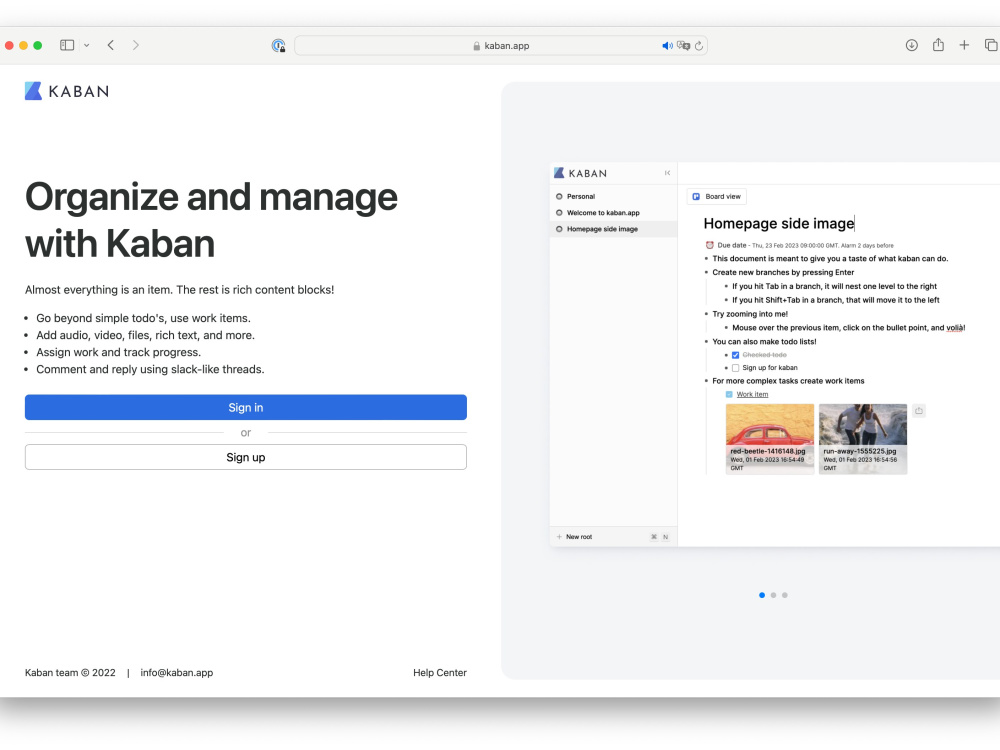Viewport: 1000px width, 750px height.
Task: Go back with the Safari back arrow
Action: [111, 45]
